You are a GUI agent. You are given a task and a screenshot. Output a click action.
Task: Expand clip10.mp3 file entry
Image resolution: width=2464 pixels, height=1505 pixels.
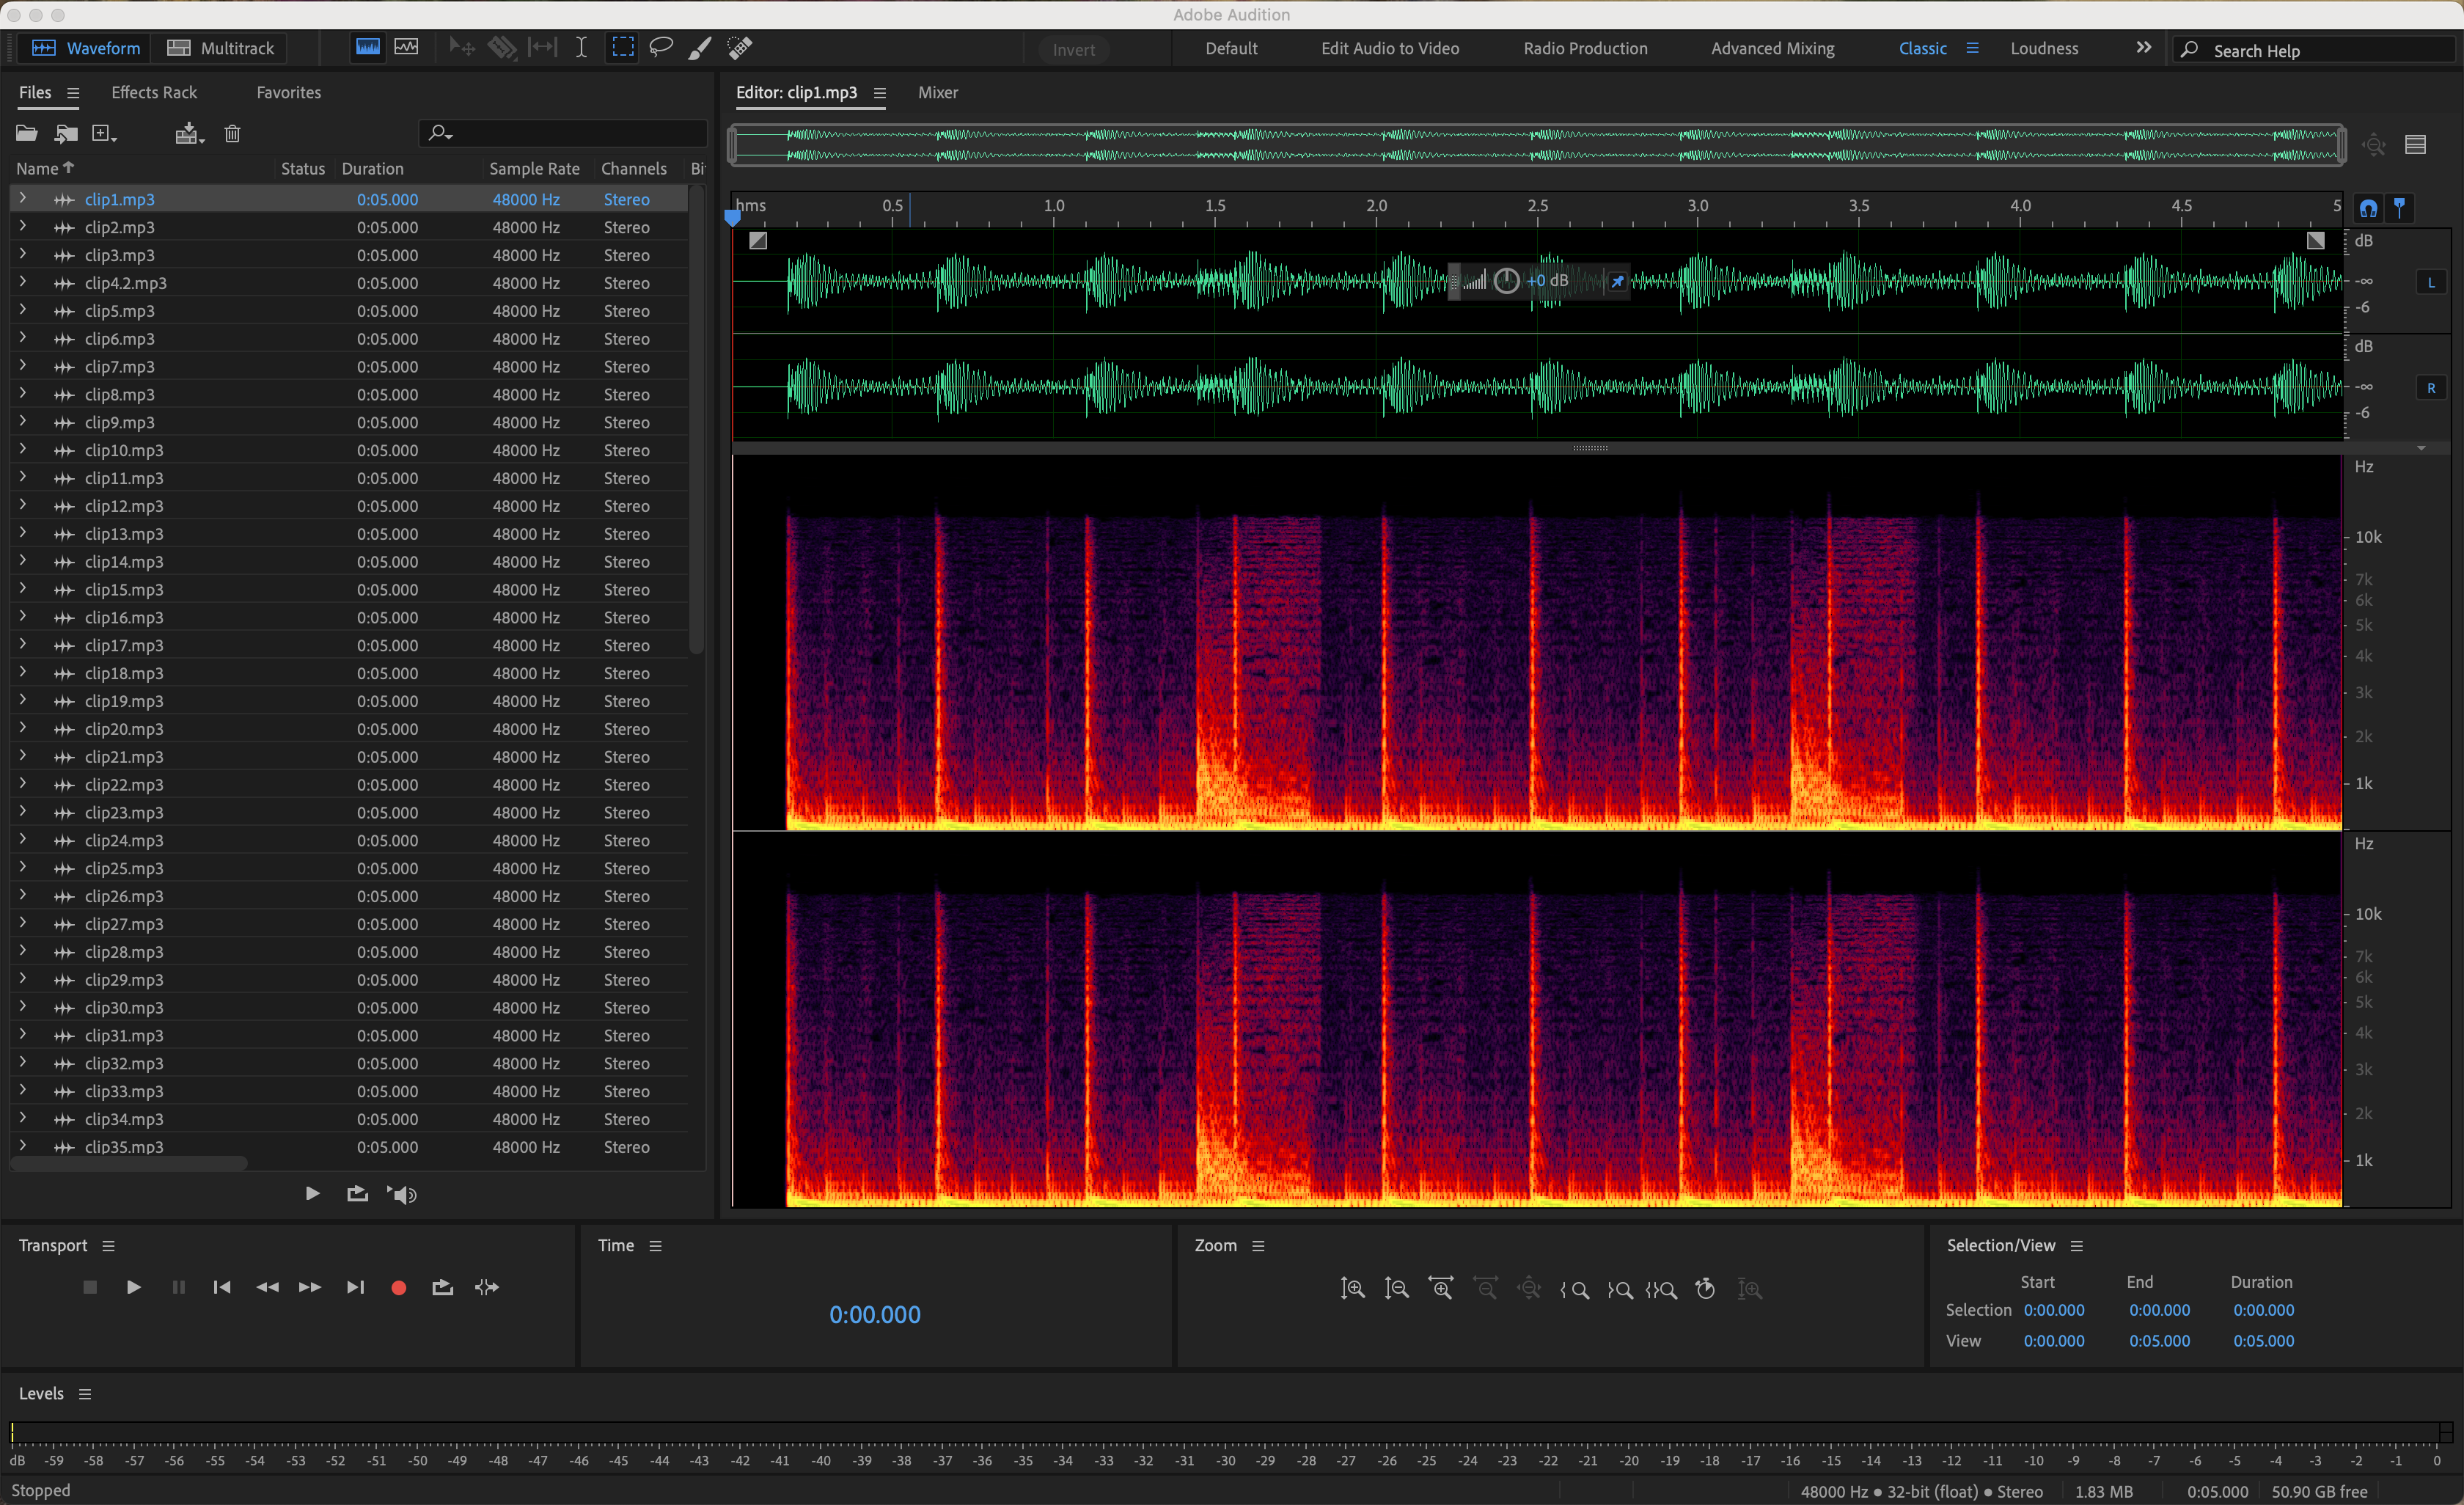tap(22, 449)
